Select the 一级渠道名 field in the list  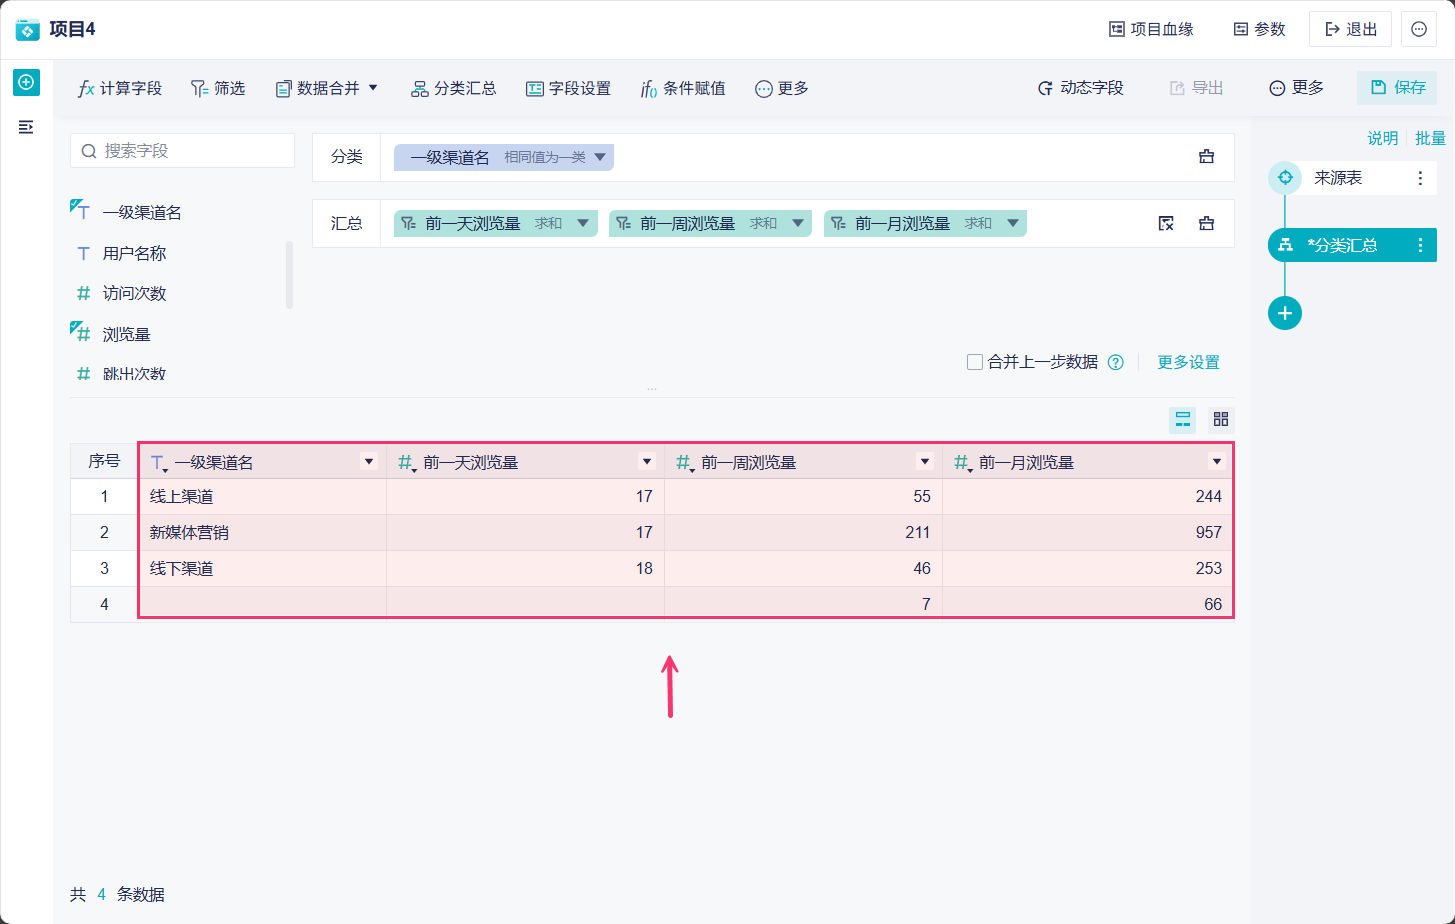point(142,212)
